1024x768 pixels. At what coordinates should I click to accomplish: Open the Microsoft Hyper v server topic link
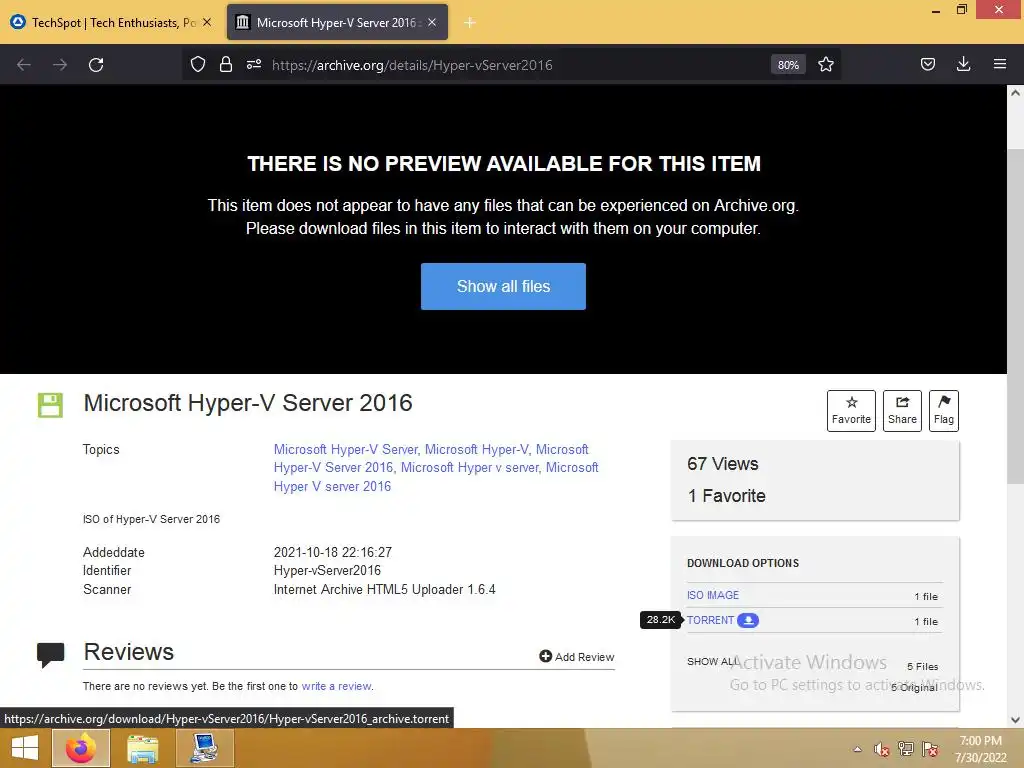click(x=470, y=468)
